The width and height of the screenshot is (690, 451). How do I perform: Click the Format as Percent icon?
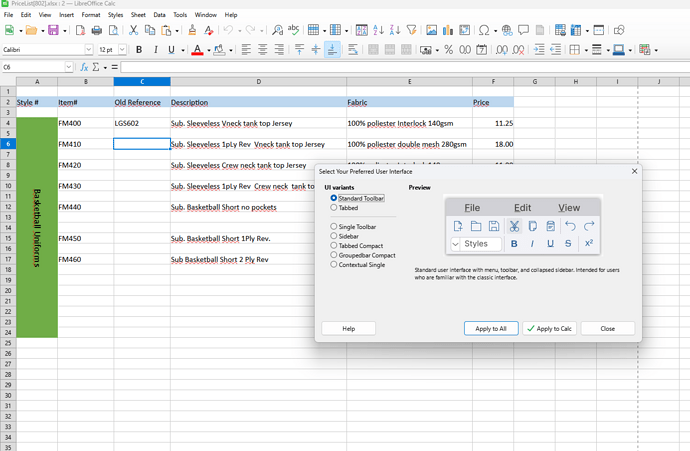click(x=448, y=50)
